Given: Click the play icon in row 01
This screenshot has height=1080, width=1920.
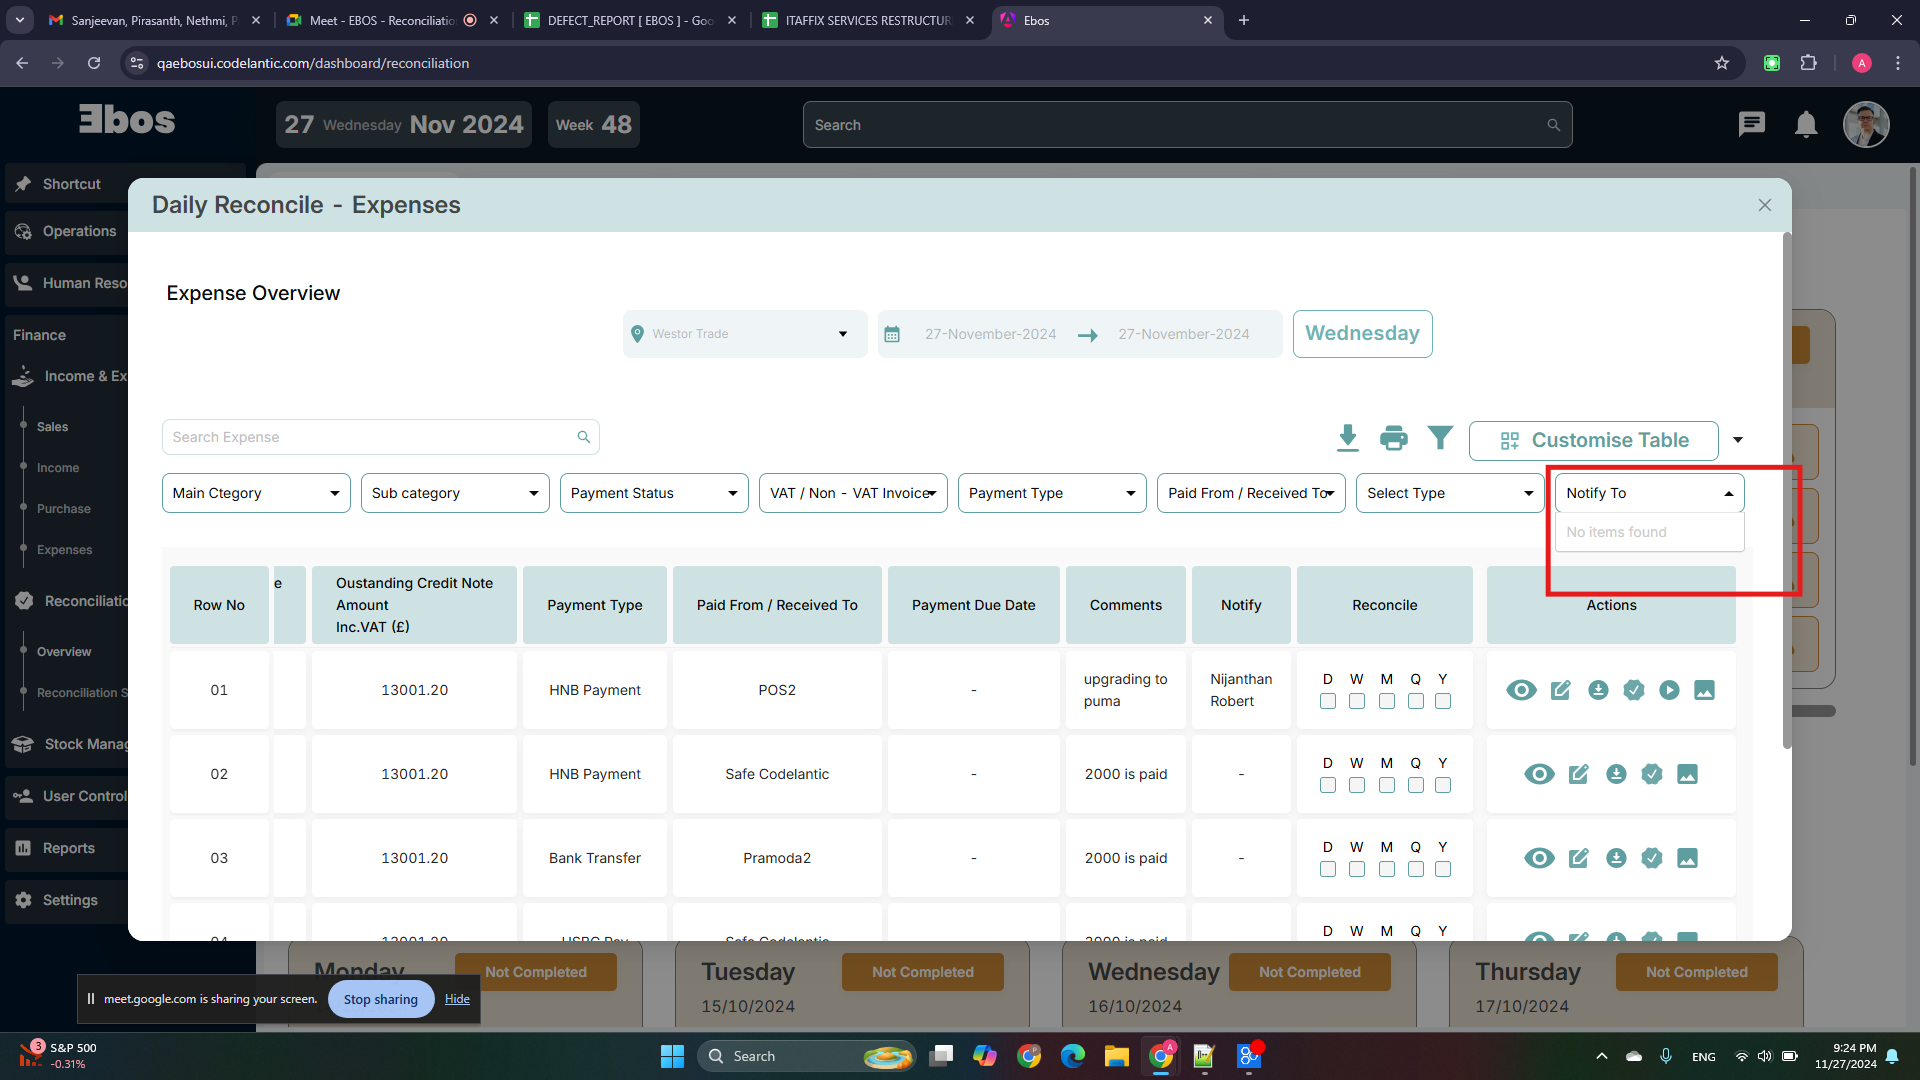Looking at the screenshot, I should (1669, 690).
